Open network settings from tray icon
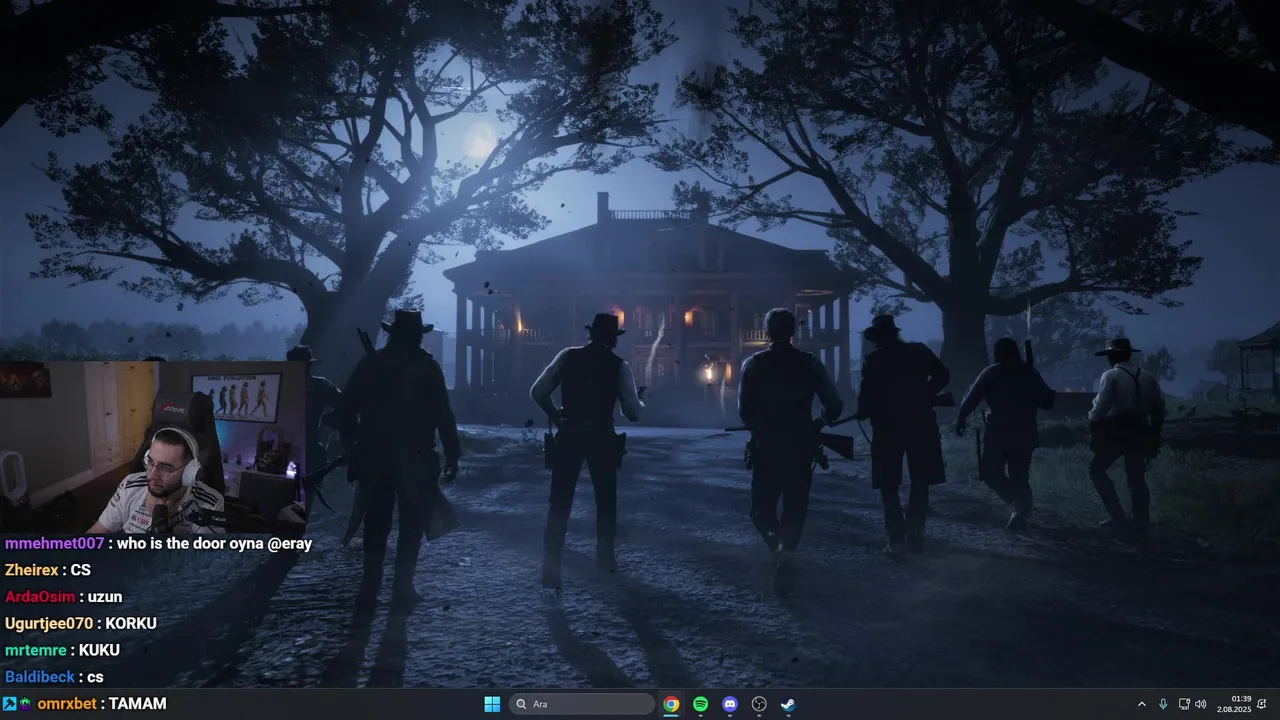Viewport: 1280px width, 720px height. (1184, 704)
